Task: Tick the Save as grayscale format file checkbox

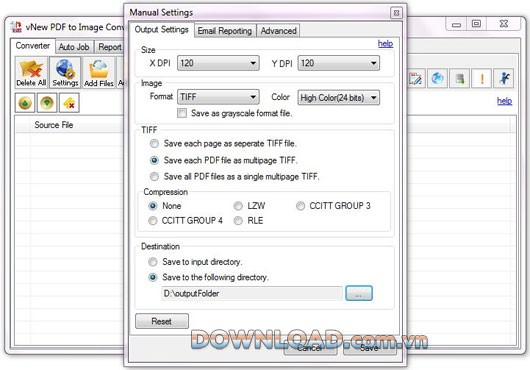Action: (182, 113)
